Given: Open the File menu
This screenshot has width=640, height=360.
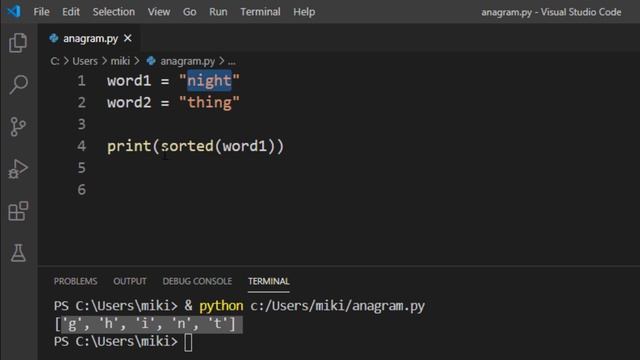Looking at the screenshot, I should coord(41,12).
